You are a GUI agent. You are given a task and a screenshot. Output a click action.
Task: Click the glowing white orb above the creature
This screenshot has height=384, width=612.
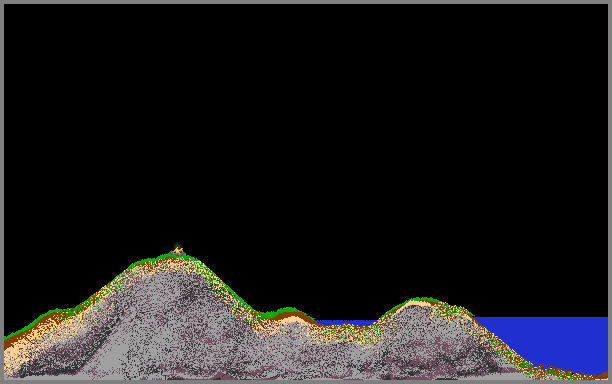[178, 246]
